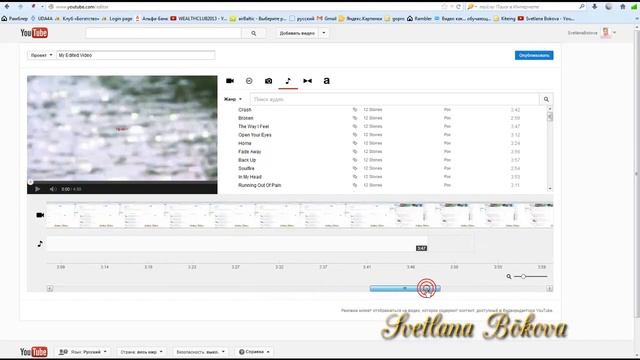Select the track Fade Away

[x=249, y=152]
